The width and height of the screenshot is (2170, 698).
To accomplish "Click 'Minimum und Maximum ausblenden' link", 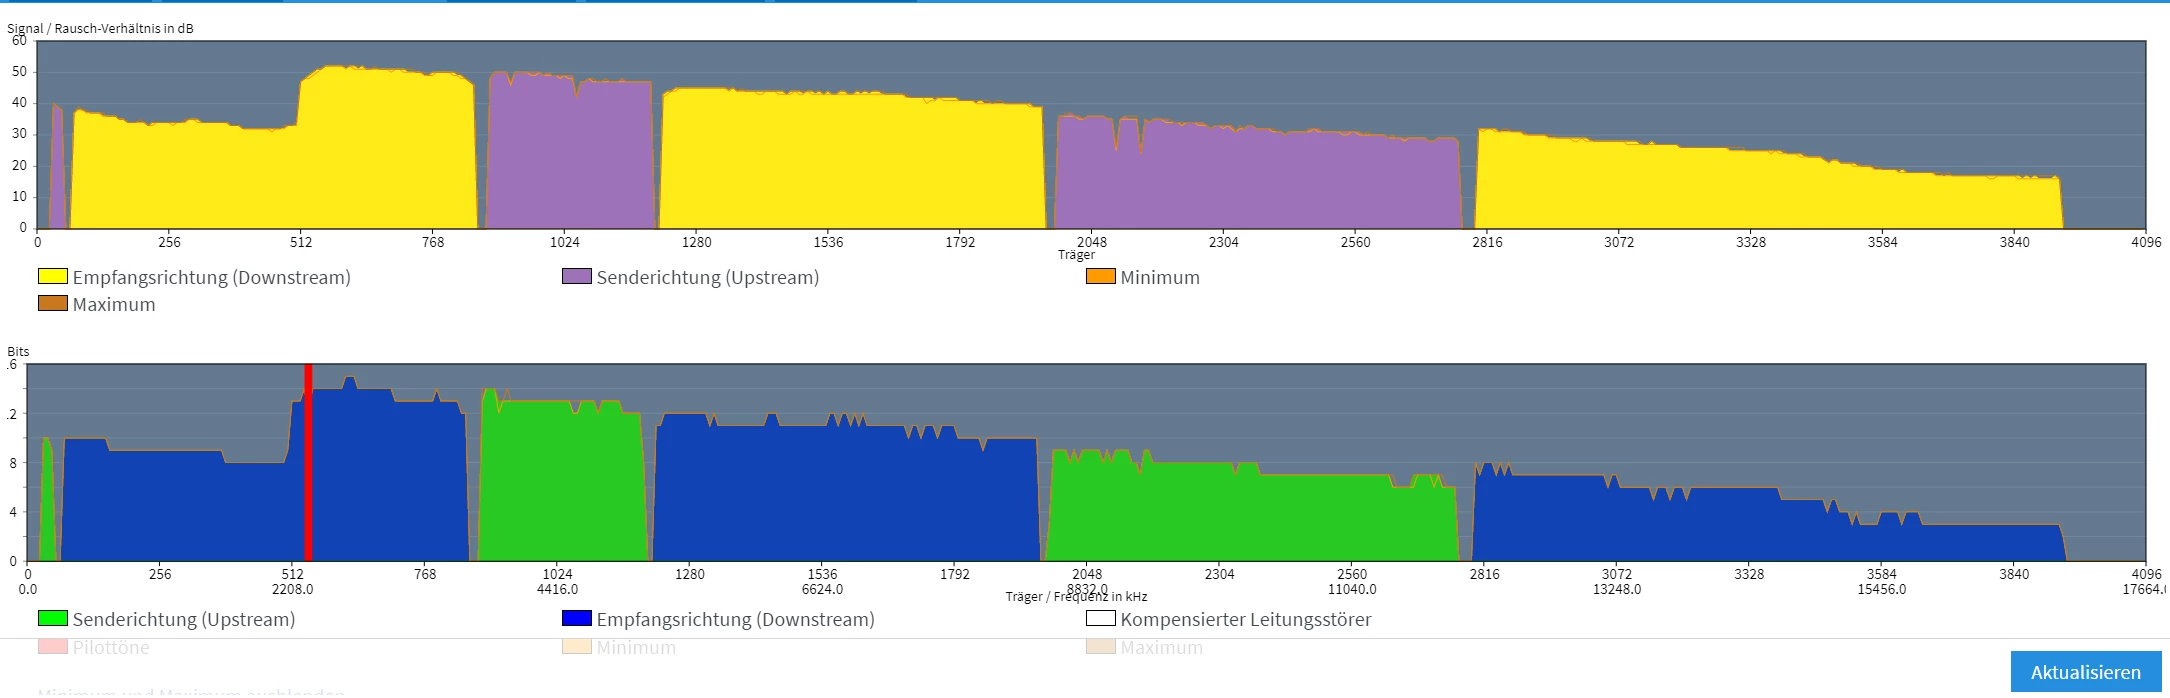I will (x=191, y=691).
